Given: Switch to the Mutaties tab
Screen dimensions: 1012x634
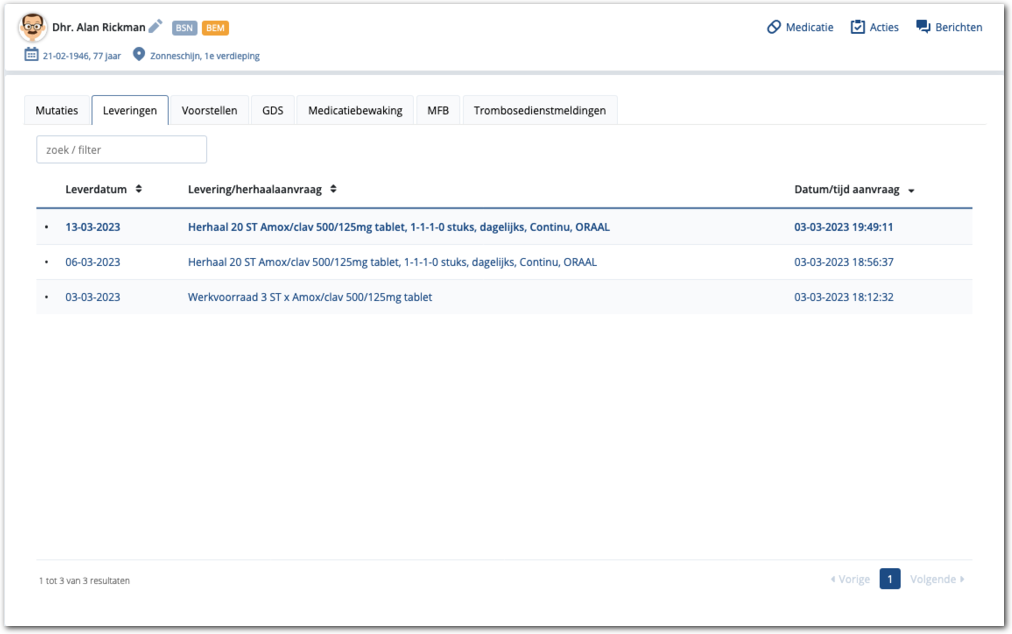Looking at the screenshot, I should [x=57, y=110].
